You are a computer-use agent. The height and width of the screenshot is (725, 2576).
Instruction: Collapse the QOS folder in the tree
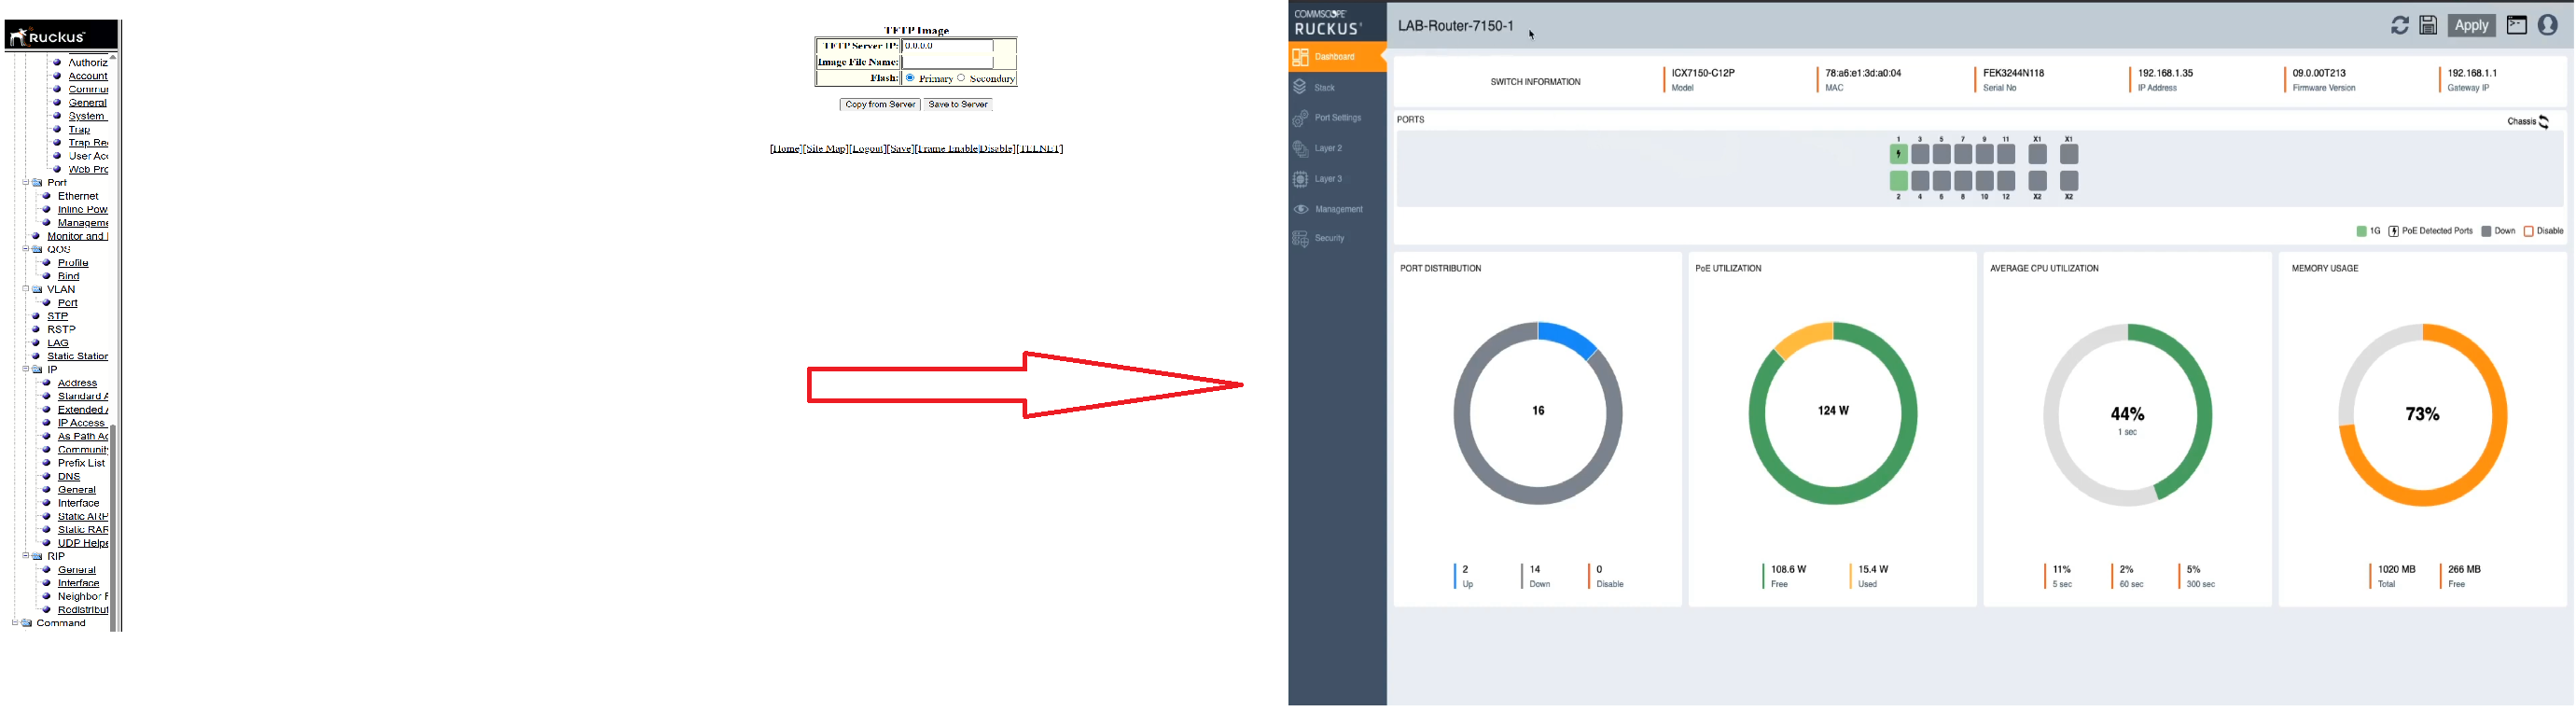[x=26, y=249]
